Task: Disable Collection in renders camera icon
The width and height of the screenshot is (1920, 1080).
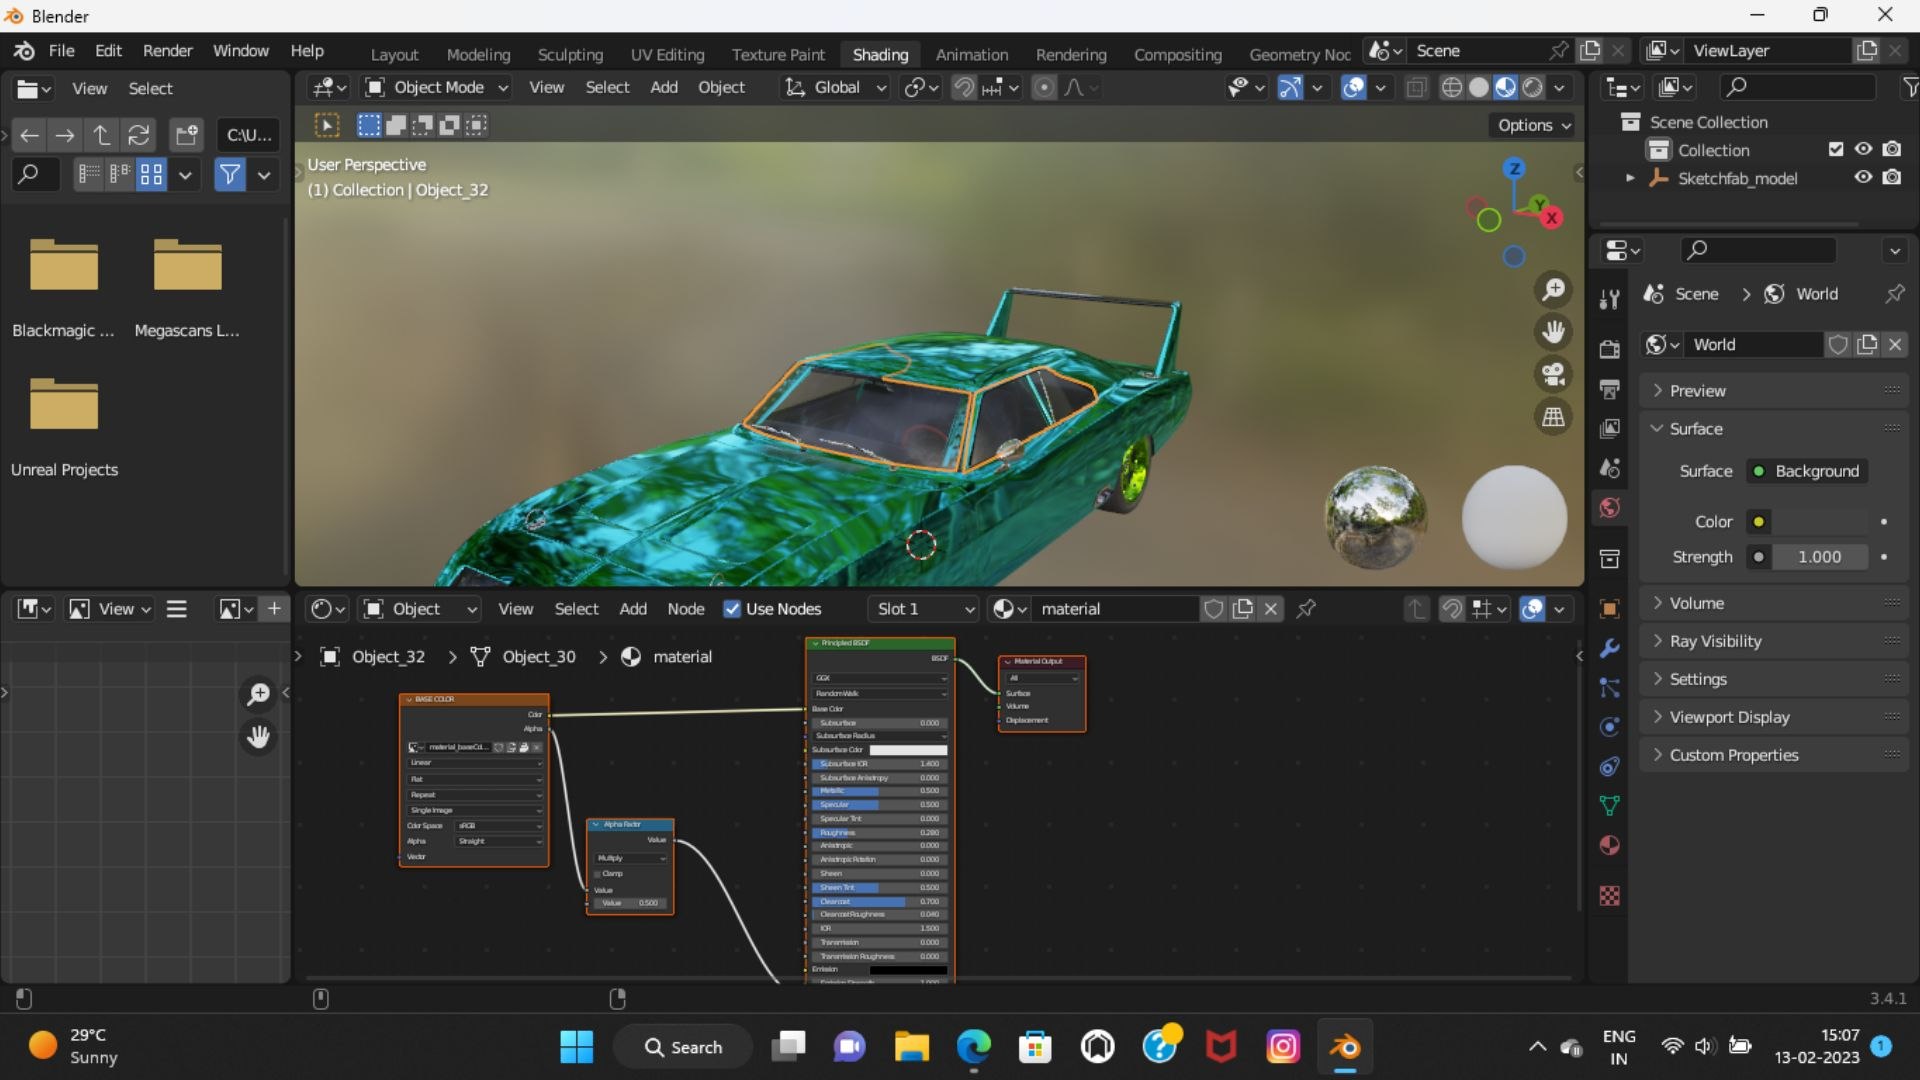Action: [x=1892, y=149]
